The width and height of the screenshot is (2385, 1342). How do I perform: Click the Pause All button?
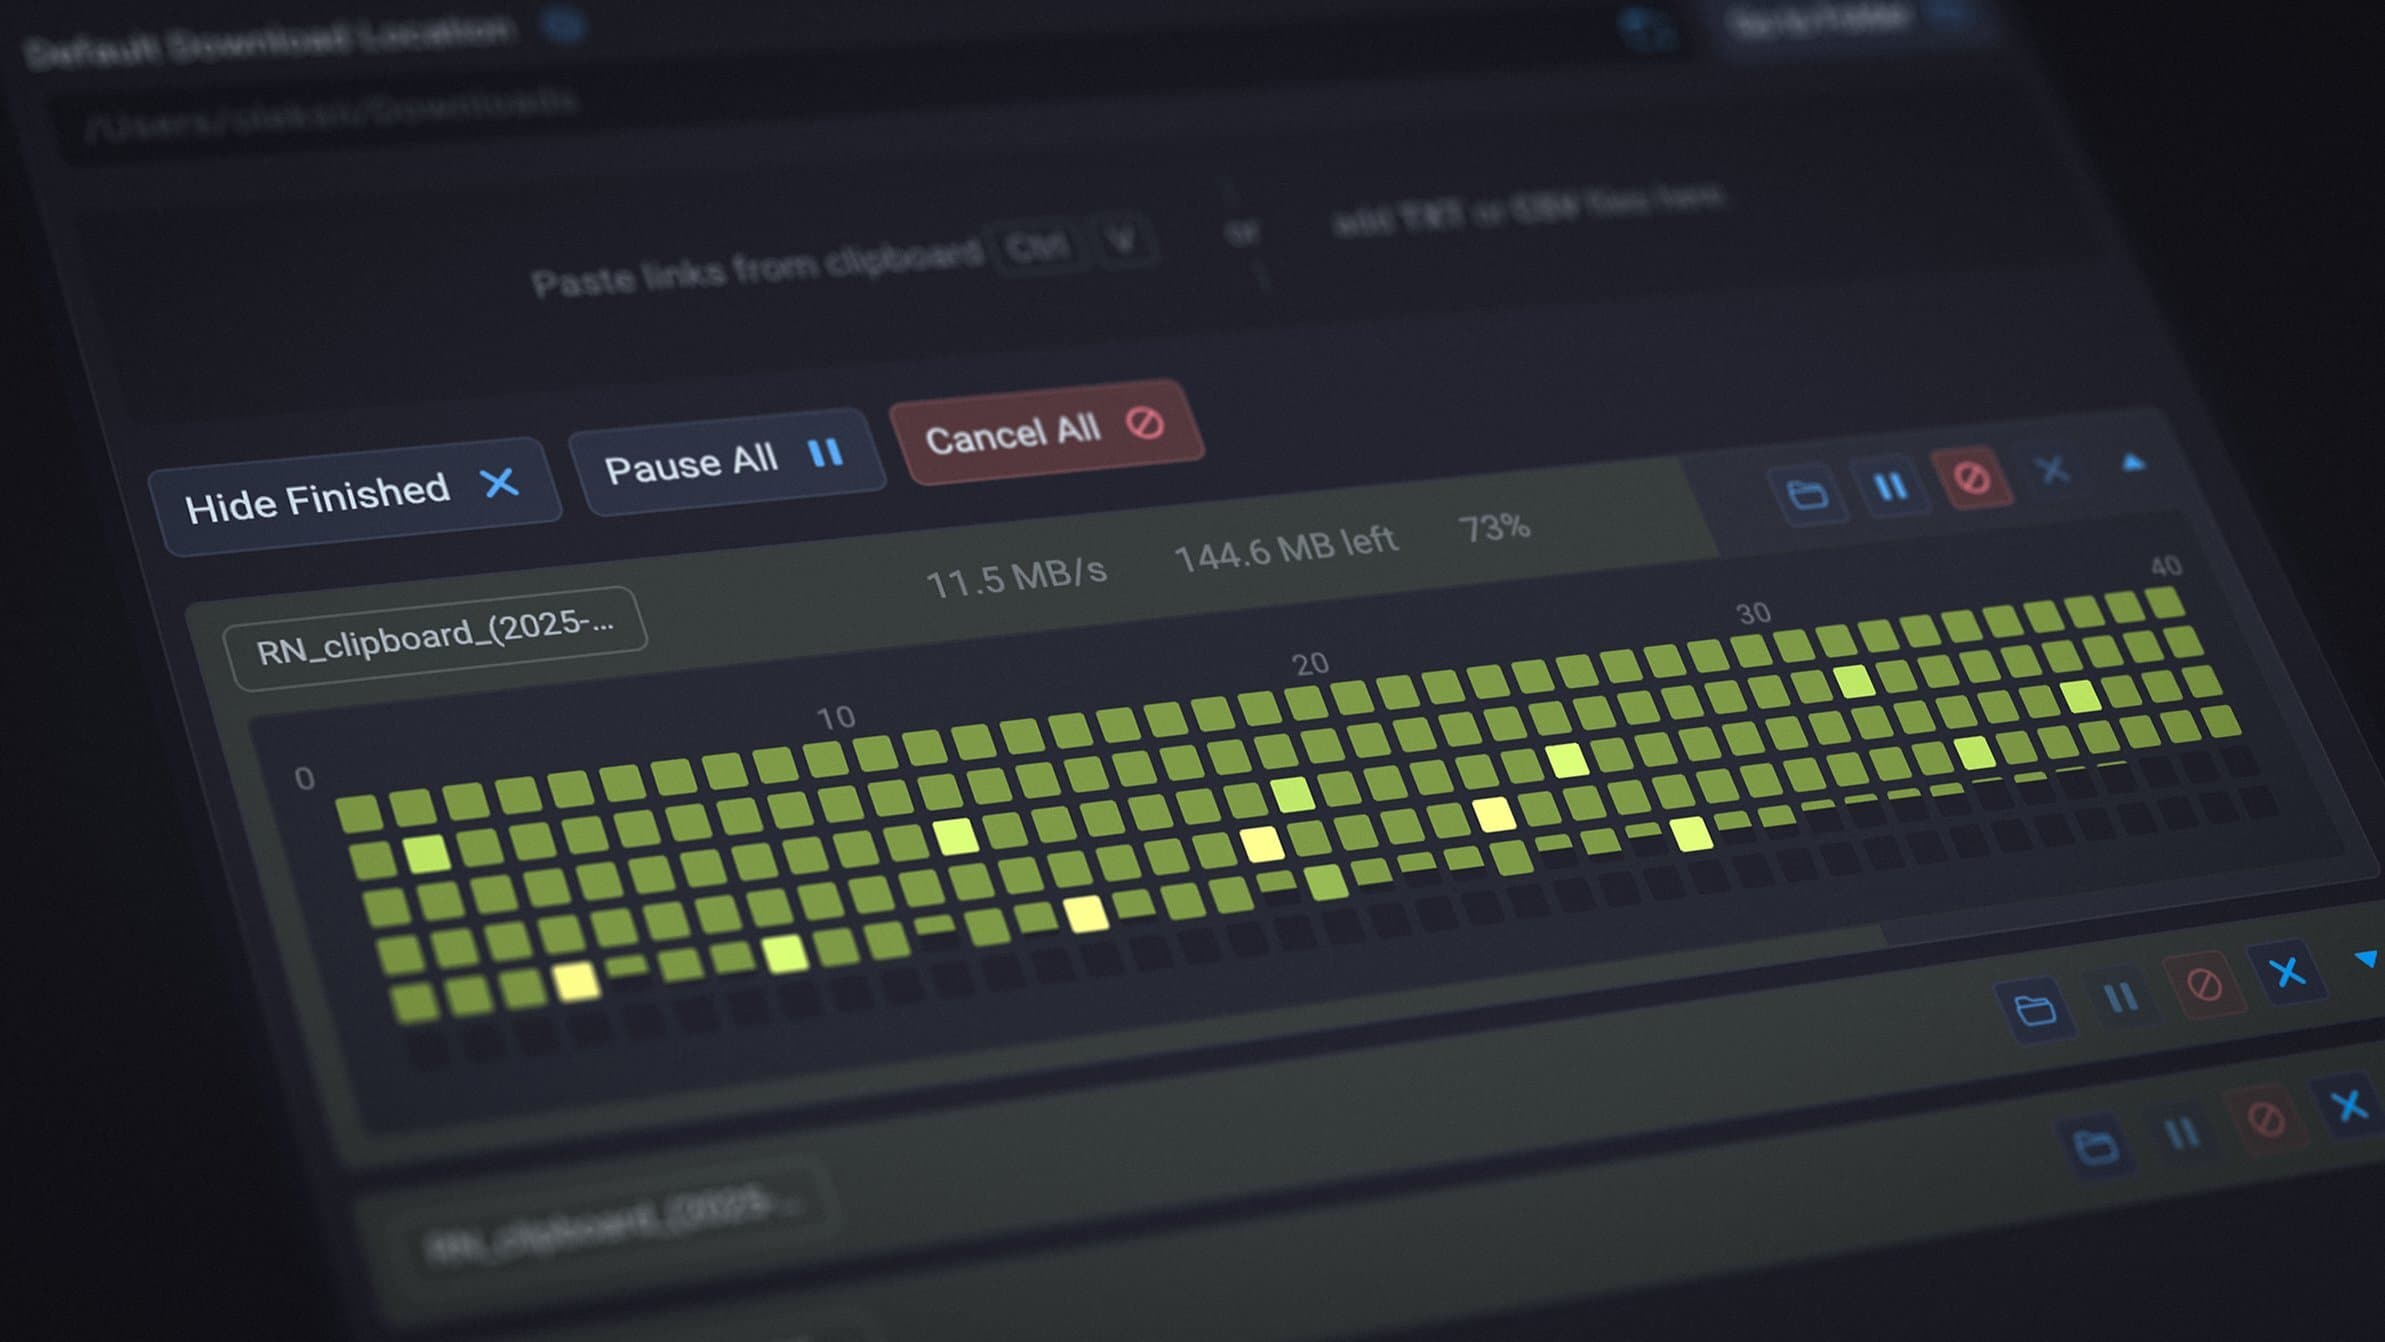(726, 462)
